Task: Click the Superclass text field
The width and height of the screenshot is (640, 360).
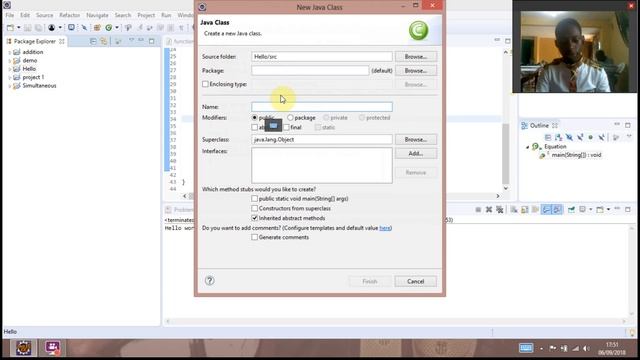Action: (x=322, y=139)
